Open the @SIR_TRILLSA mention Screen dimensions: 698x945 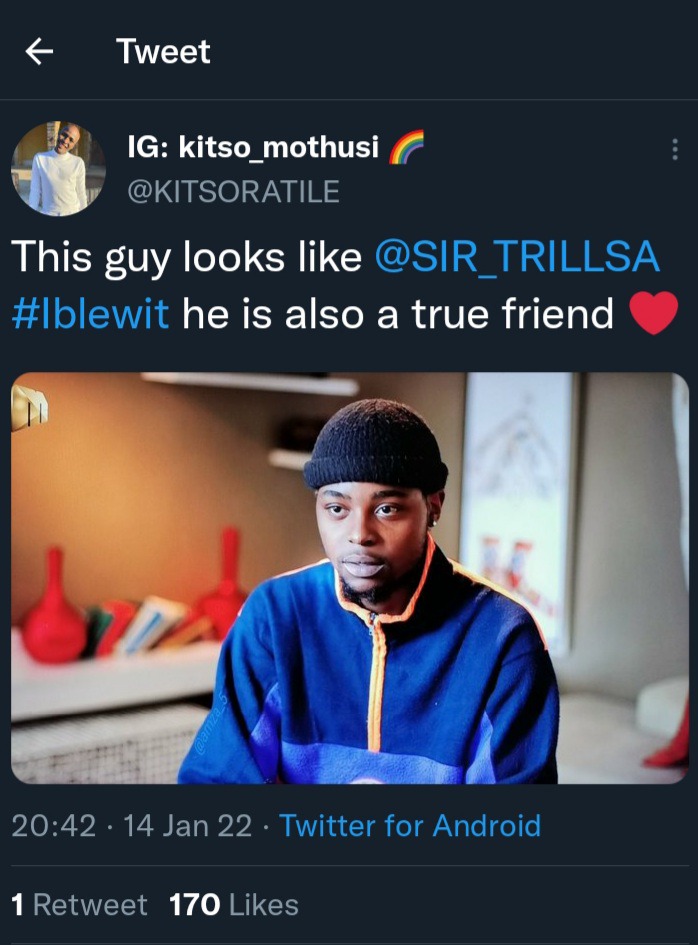click(x=517, y=256)
